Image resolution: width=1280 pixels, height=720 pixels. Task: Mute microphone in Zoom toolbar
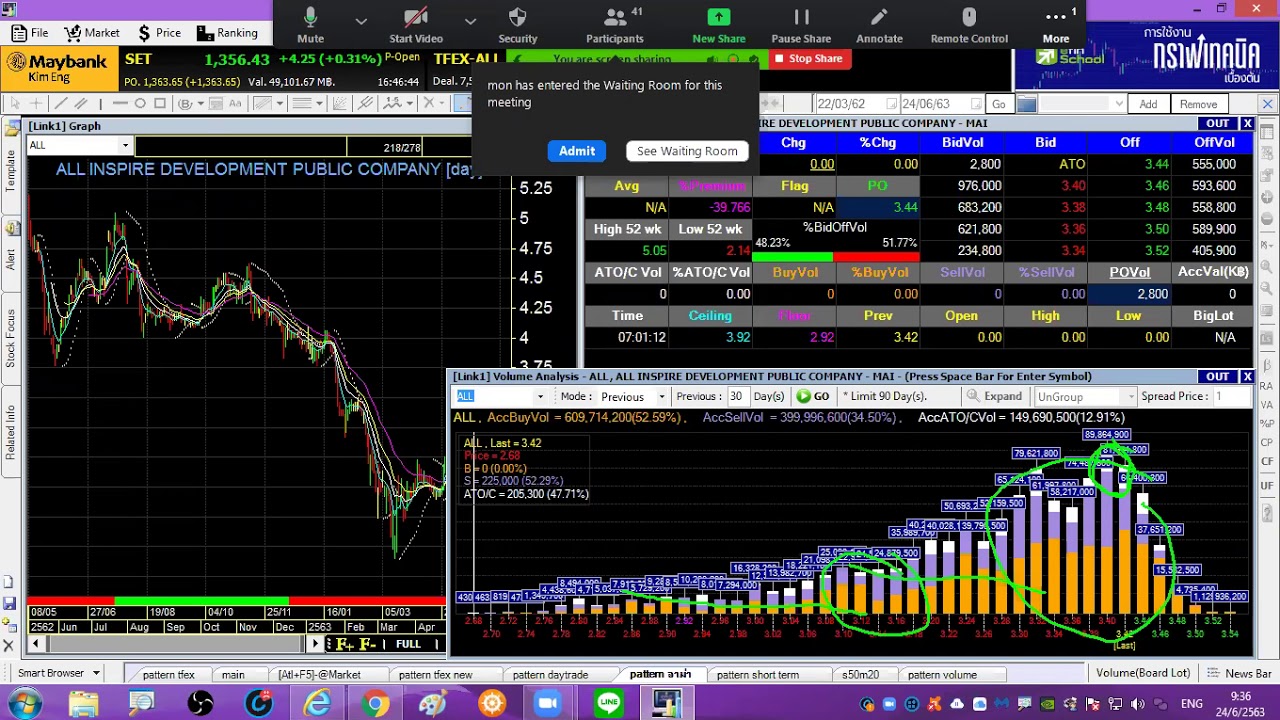310,24
